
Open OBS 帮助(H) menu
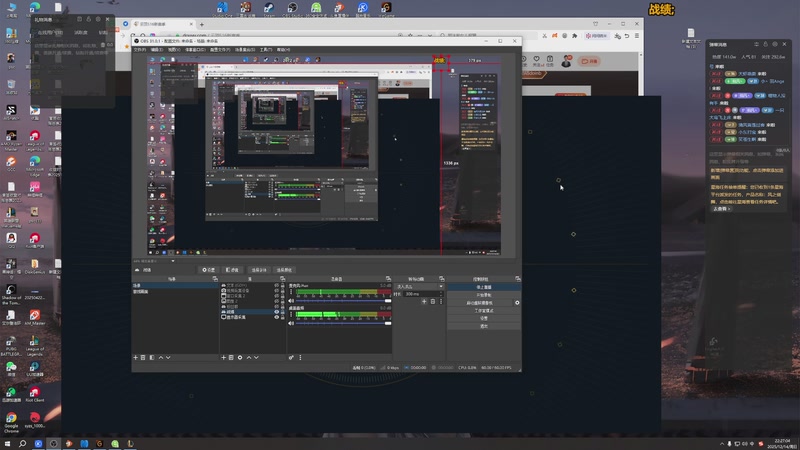284,49
